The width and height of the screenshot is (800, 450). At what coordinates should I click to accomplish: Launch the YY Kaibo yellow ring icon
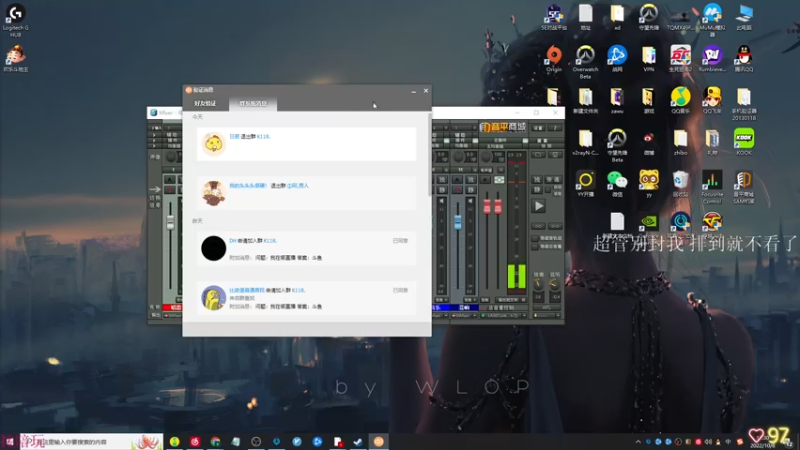585,183
